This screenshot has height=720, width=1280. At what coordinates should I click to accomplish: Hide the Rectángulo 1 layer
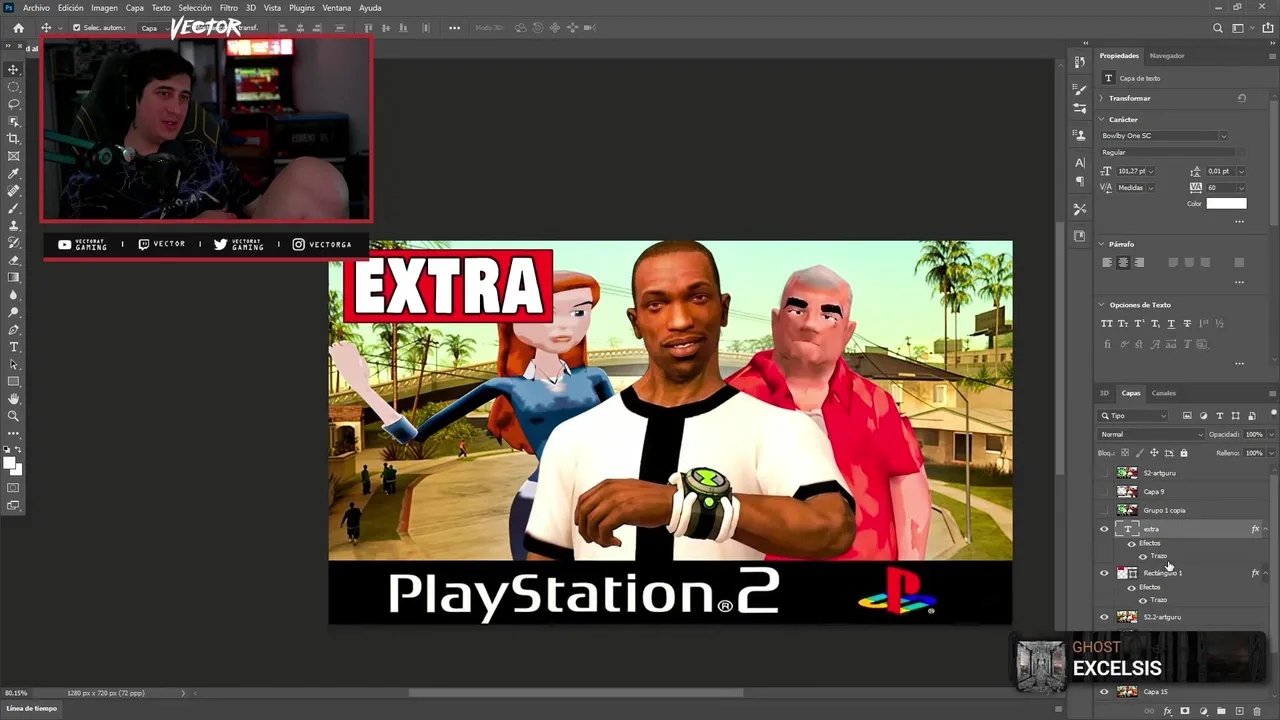tap(1104, 573)
